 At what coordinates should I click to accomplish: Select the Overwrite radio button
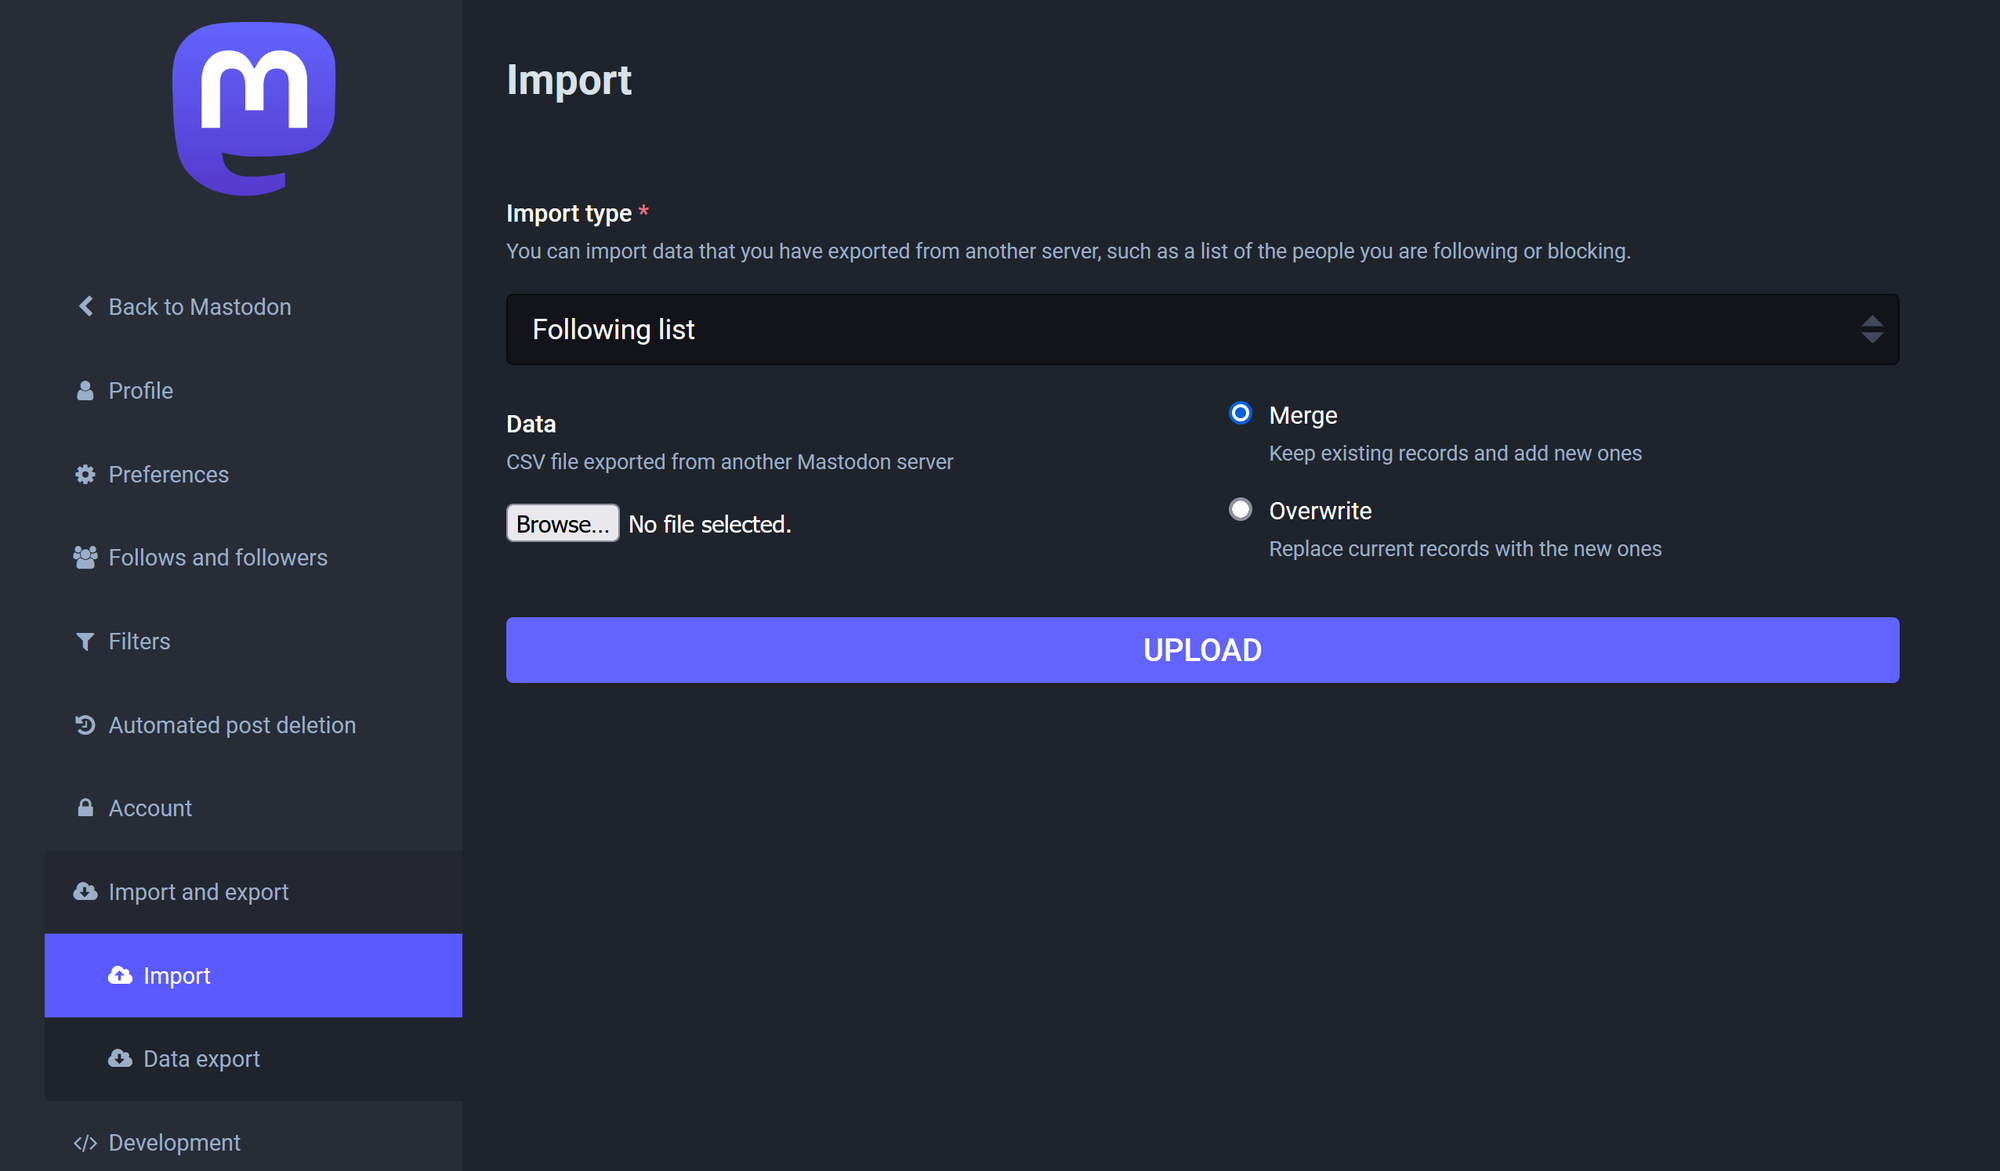point(1240,509)
